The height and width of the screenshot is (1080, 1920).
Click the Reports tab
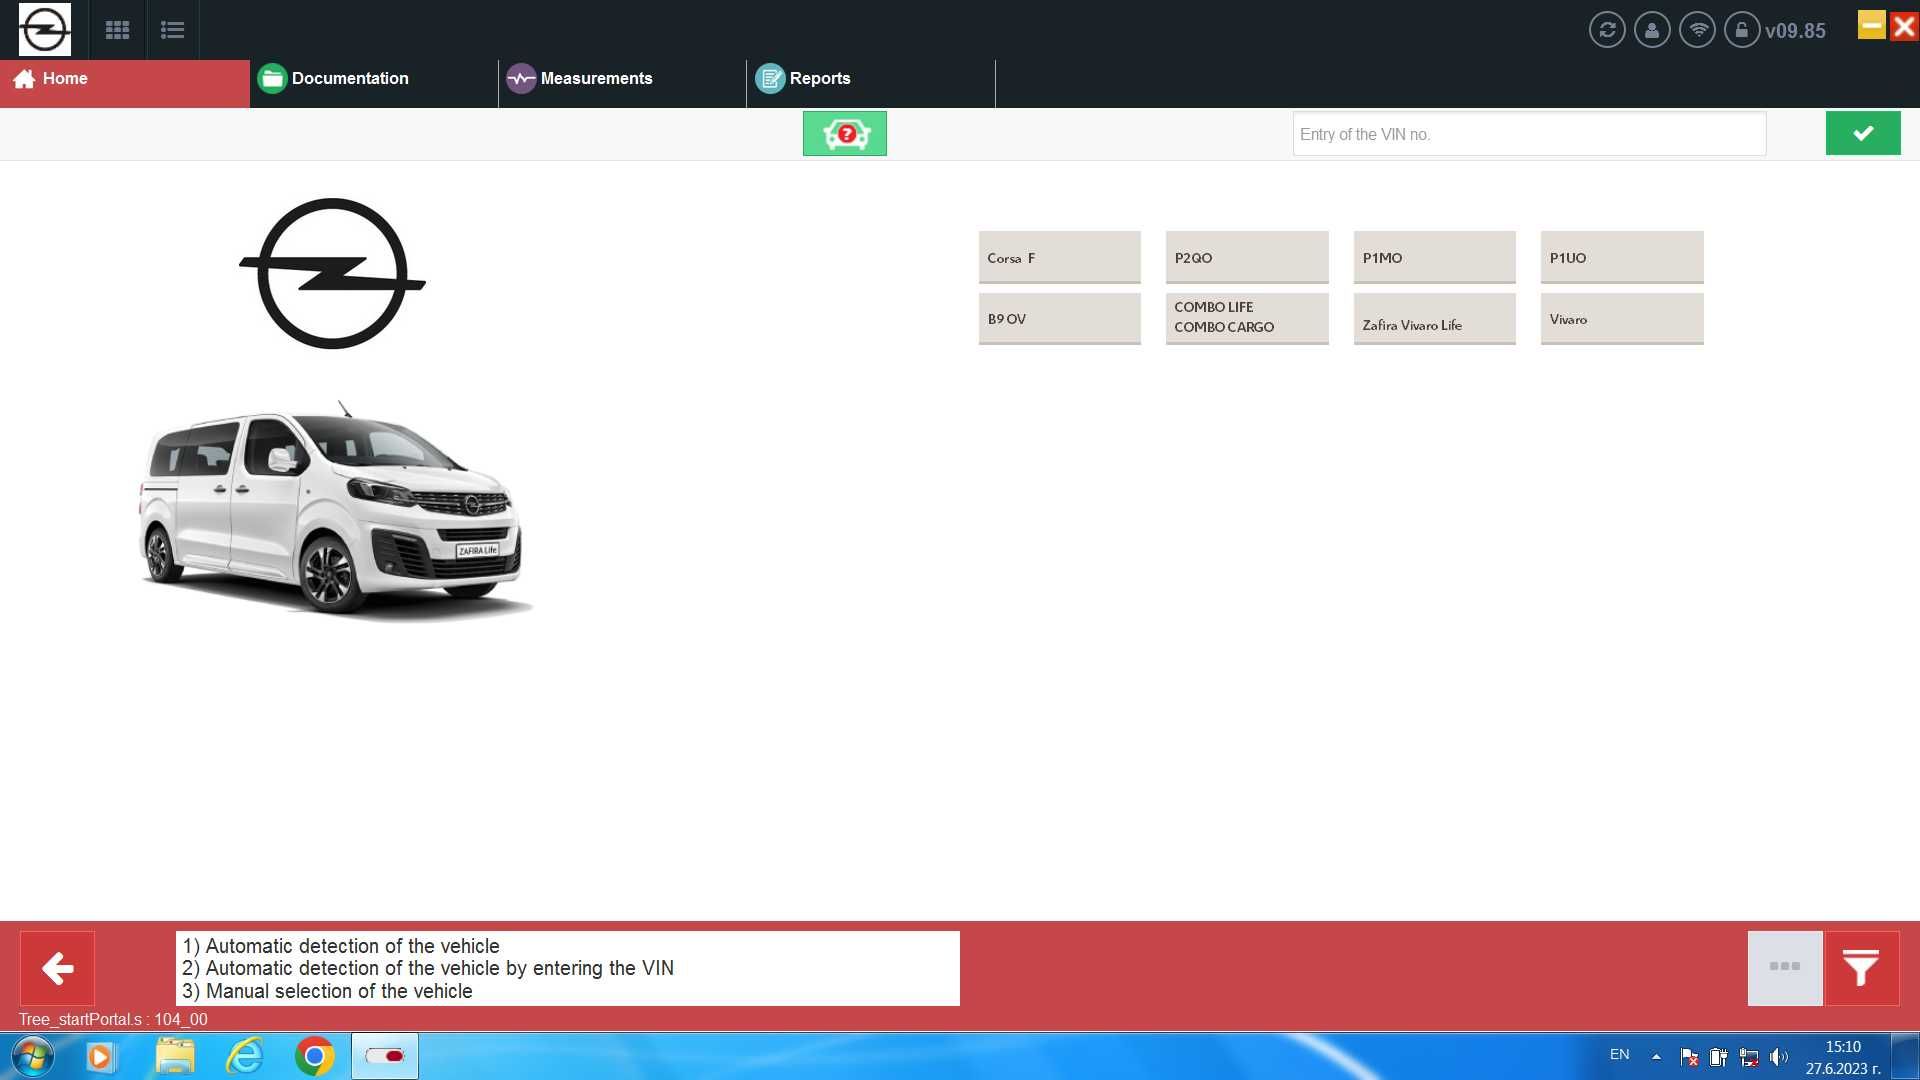pyautogui.click(x=820, y=78)
